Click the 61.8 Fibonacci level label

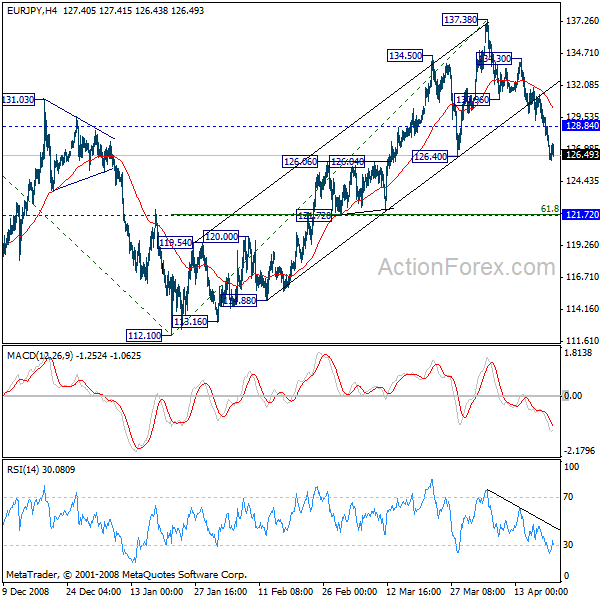coord(549,208)
